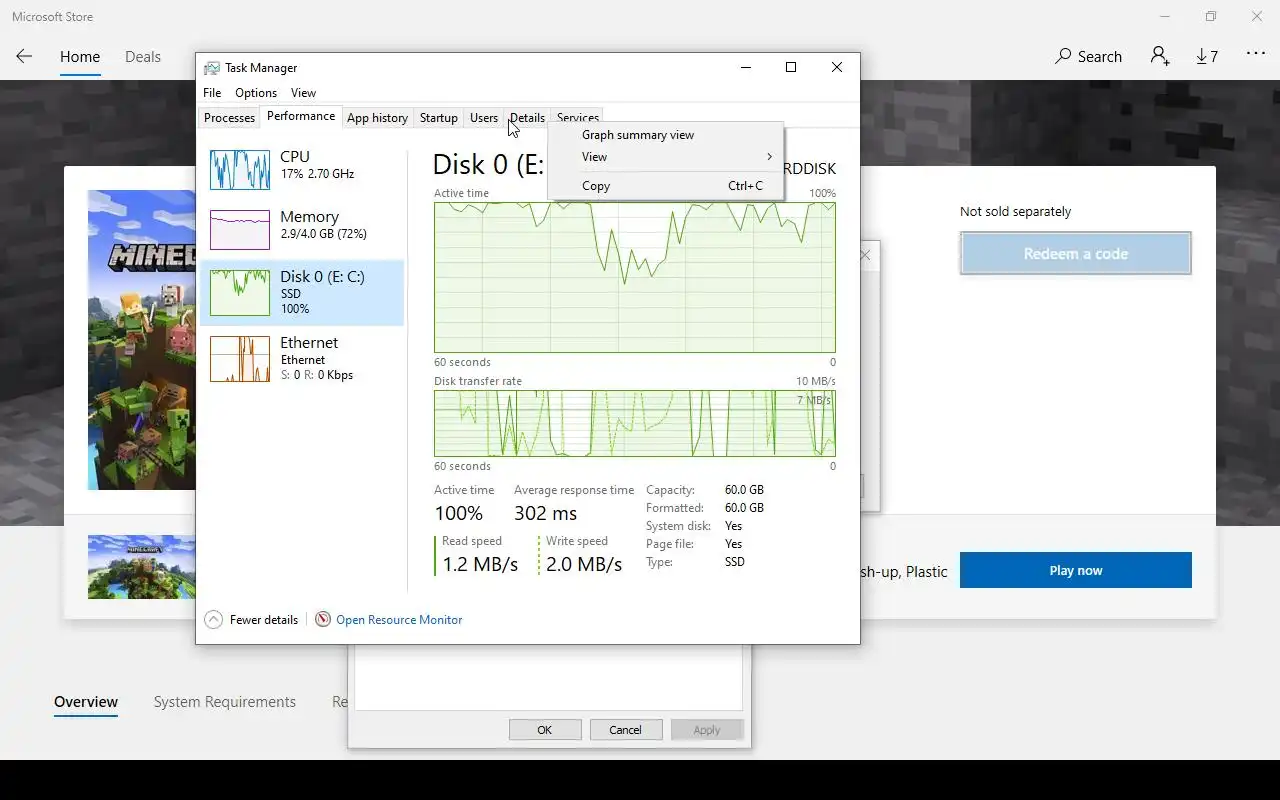
Task: Click the Capacity 60.0 GB value
Action: coord(744,490)
